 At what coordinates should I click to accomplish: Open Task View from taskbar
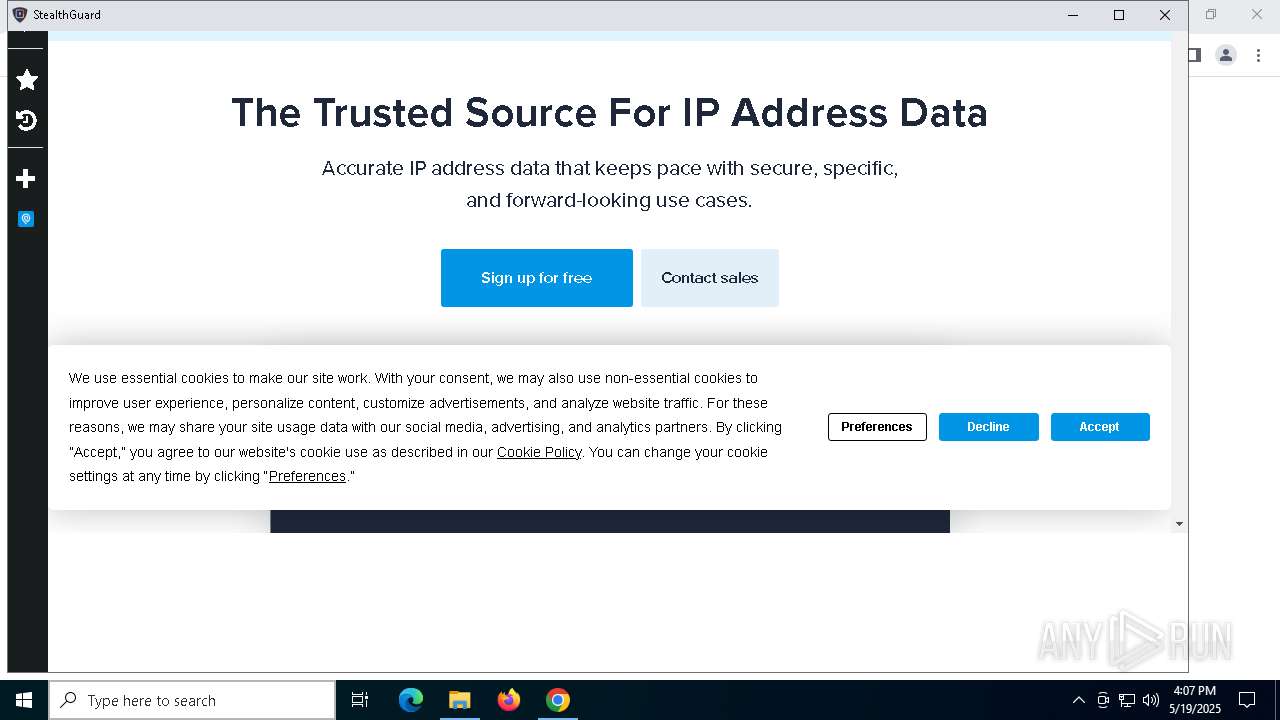click(x=360, y=700)
